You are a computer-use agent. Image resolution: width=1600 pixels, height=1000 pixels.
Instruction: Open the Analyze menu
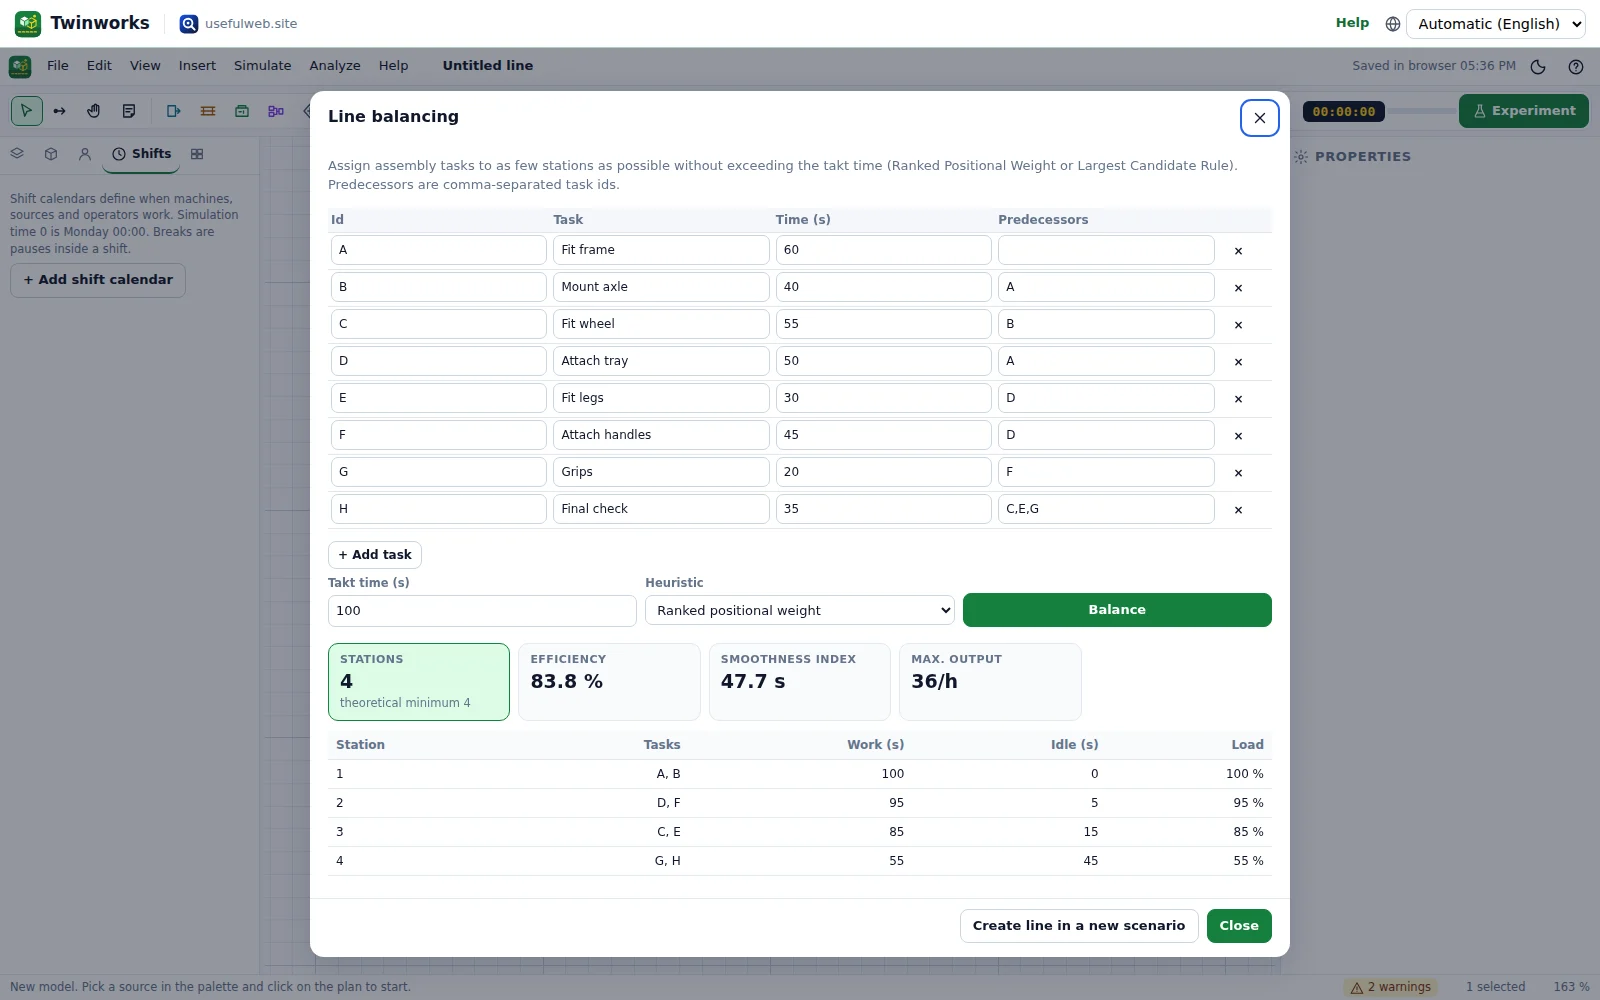tap(335, 66)
